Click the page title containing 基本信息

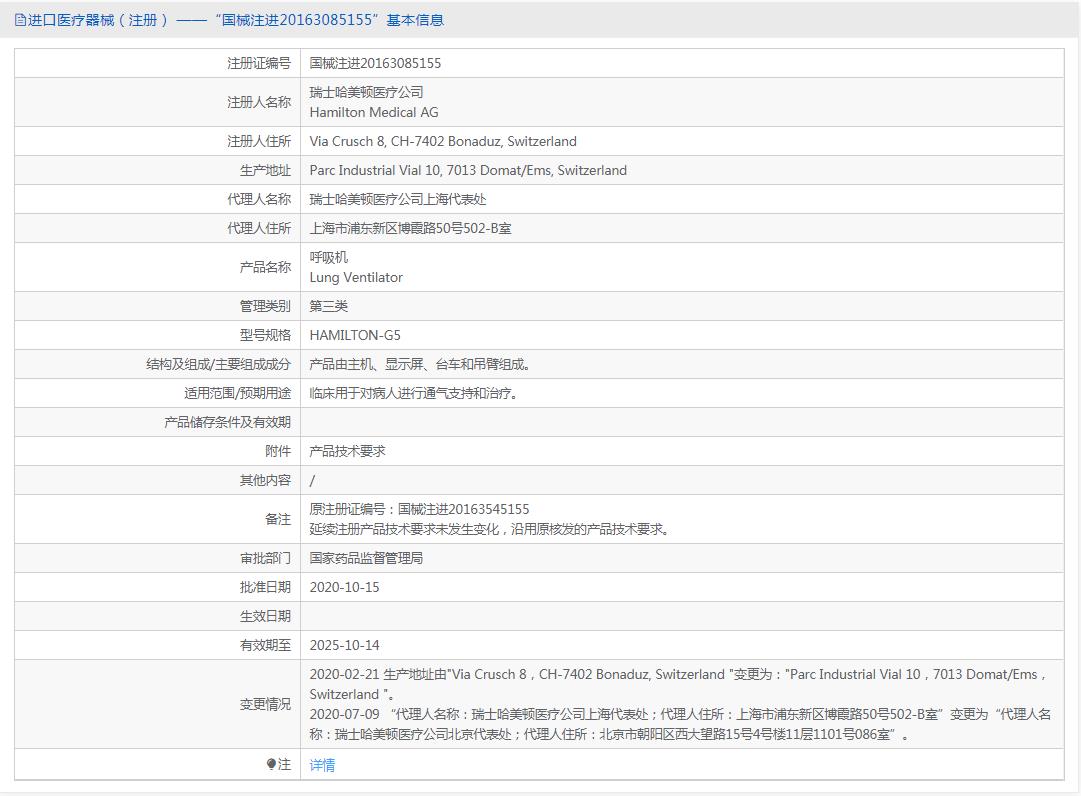click(236, 20)
